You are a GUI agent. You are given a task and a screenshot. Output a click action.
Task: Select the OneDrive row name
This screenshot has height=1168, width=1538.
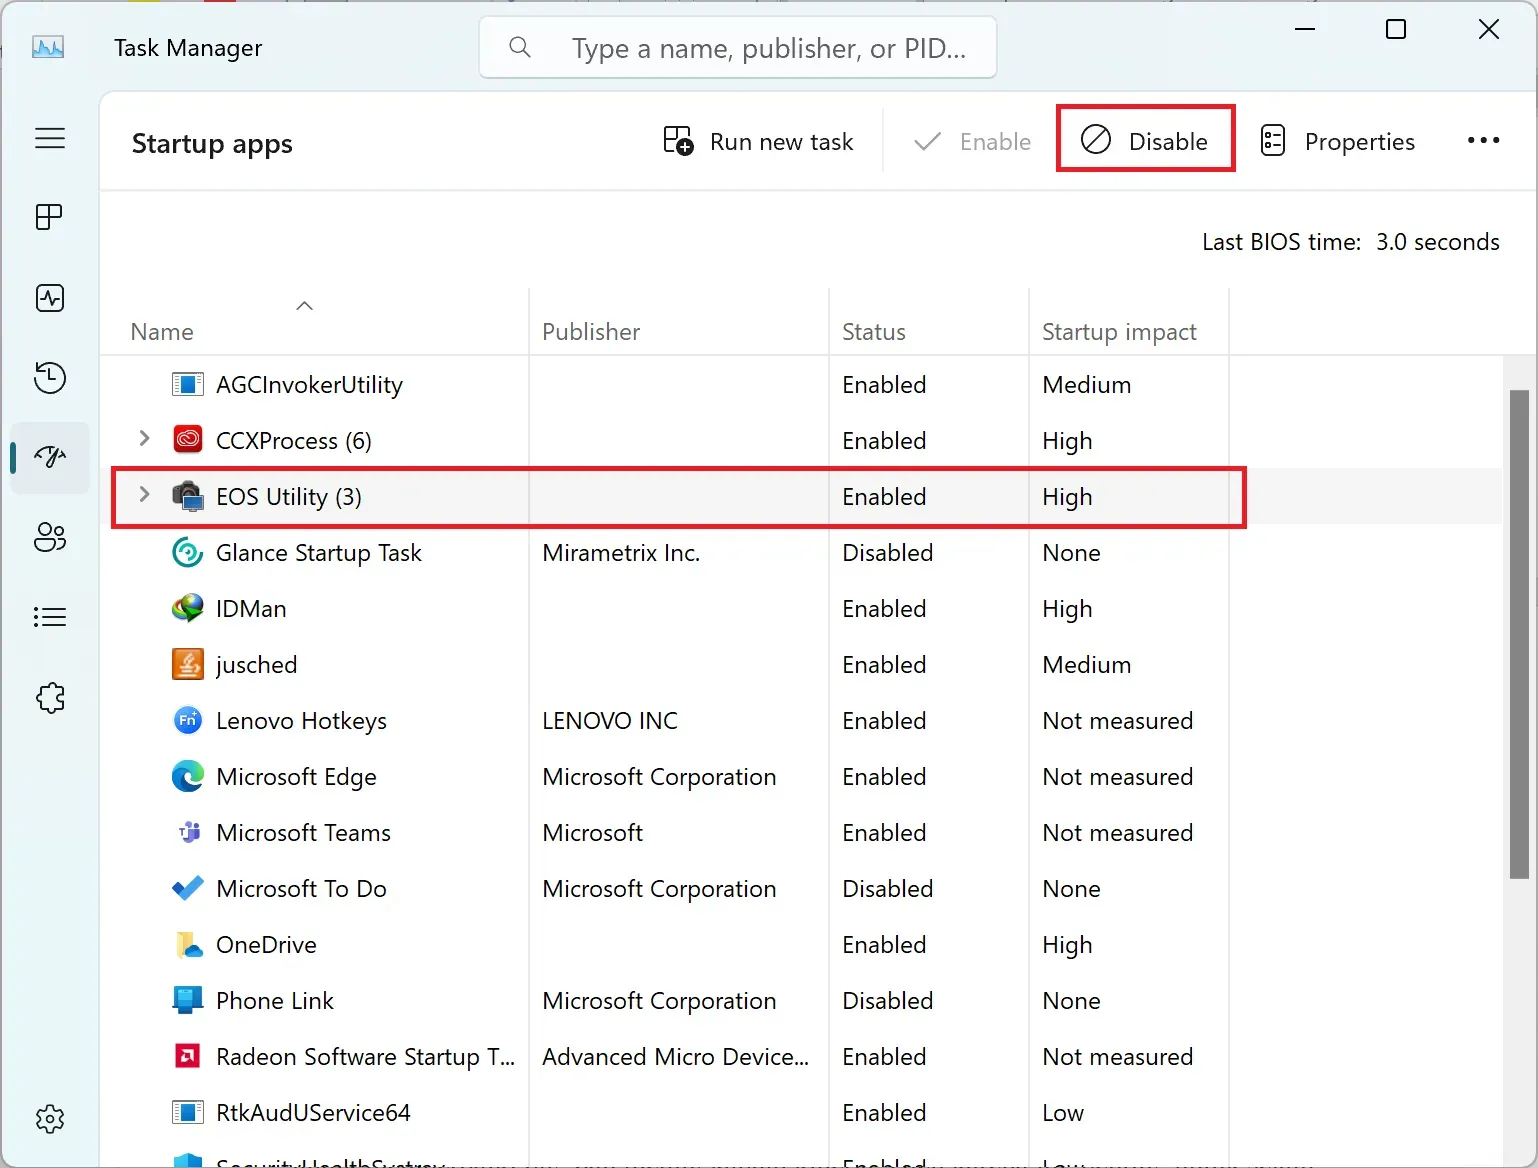(266, 944)
